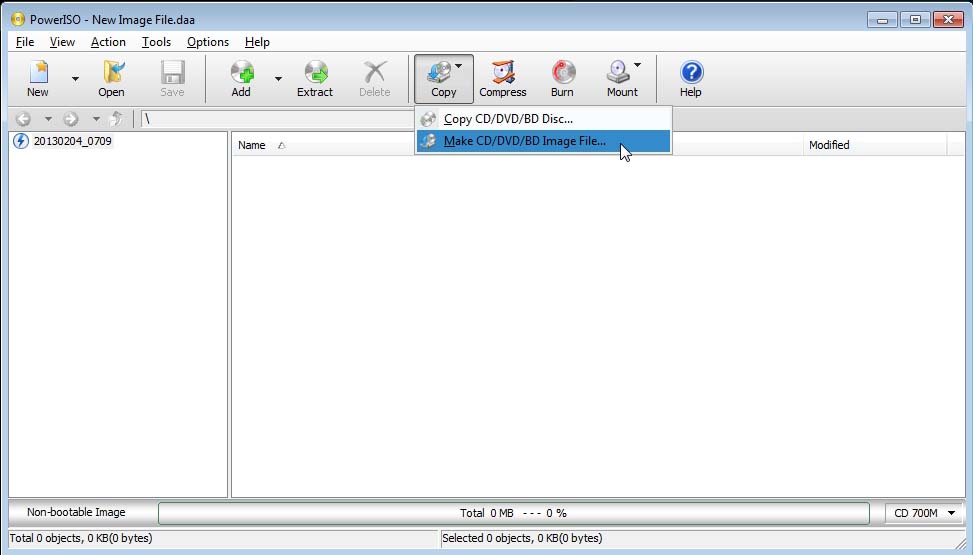Open the Help menu
Screen dimensions: 973x555
click(257, 42)
